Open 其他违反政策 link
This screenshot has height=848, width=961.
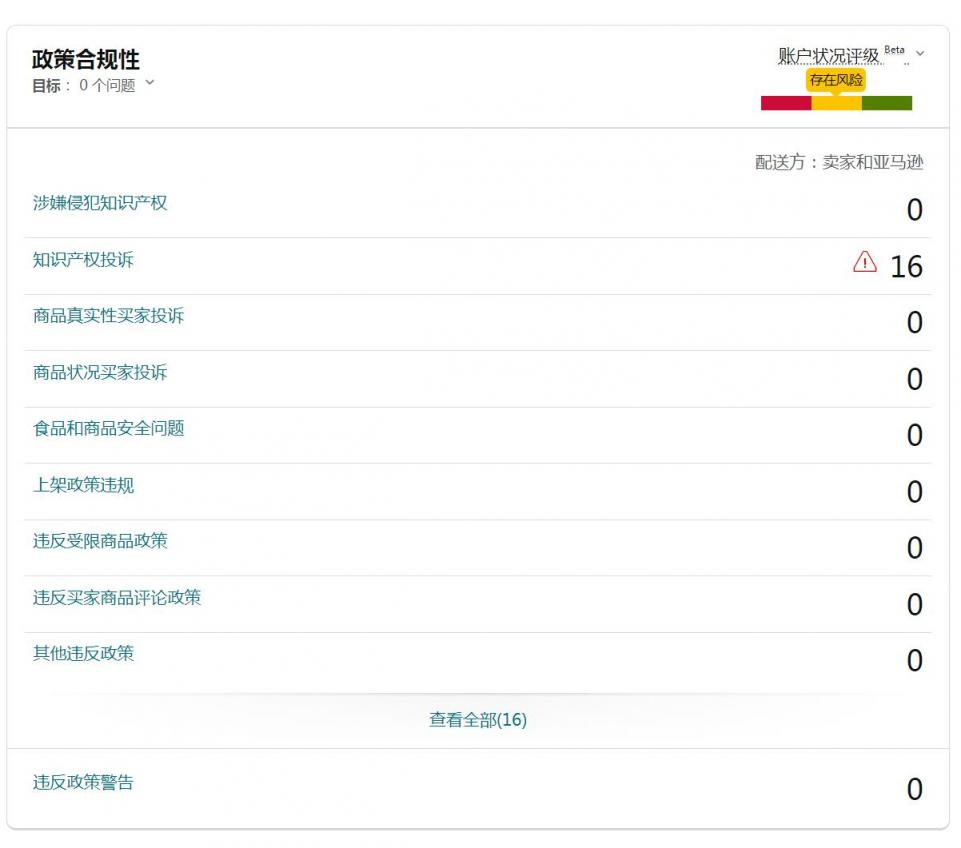coord(83,653)
